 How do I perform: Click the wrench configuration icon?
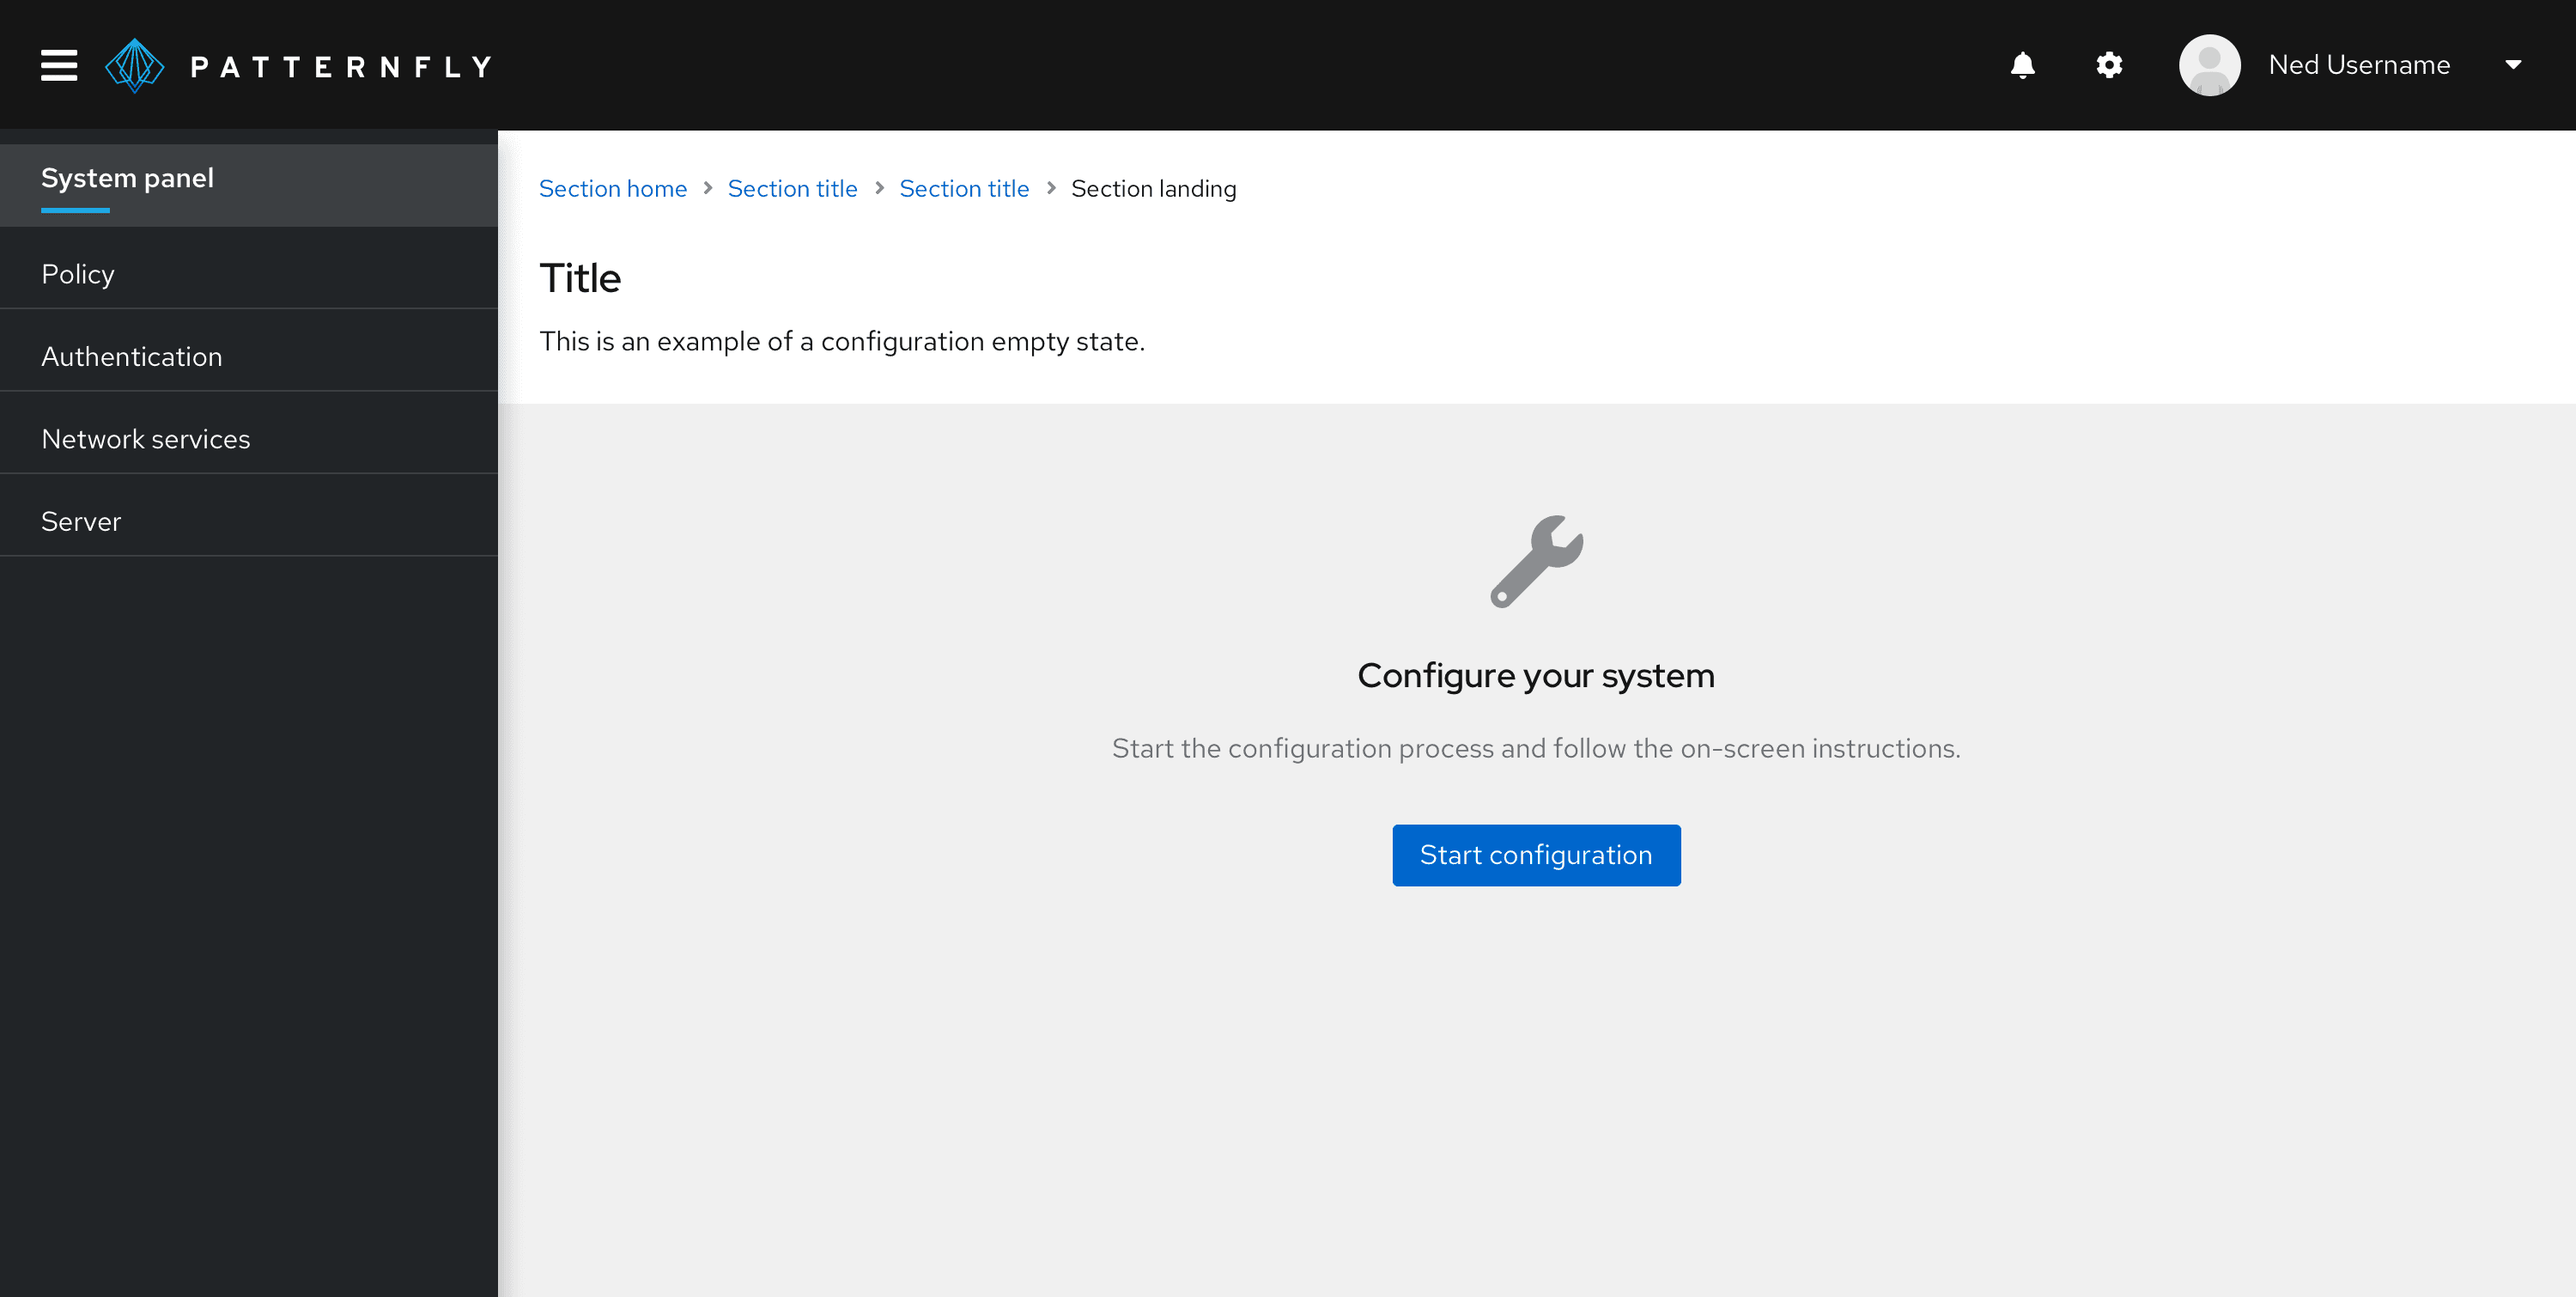[x=1536, y=561]
